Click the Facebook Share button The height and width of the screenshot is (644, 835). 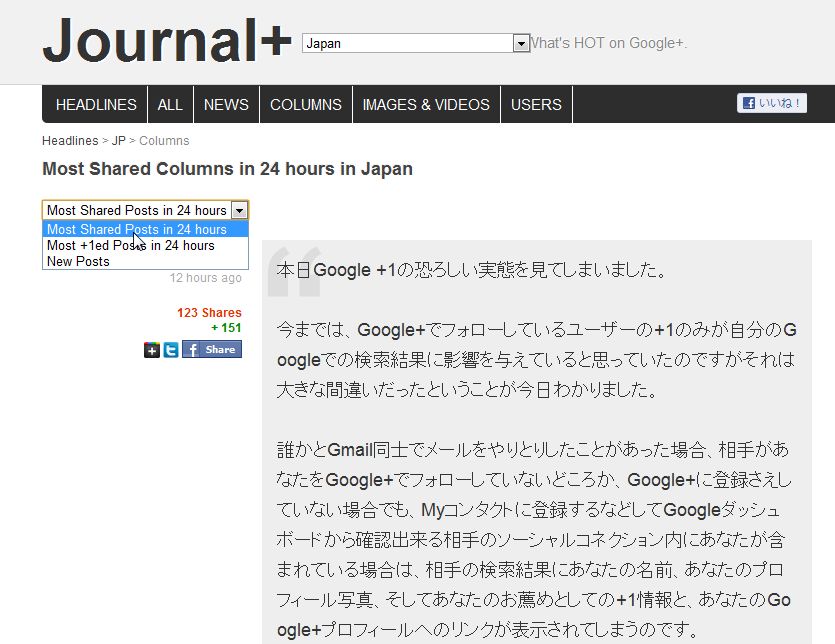click(x=212, y=349)
